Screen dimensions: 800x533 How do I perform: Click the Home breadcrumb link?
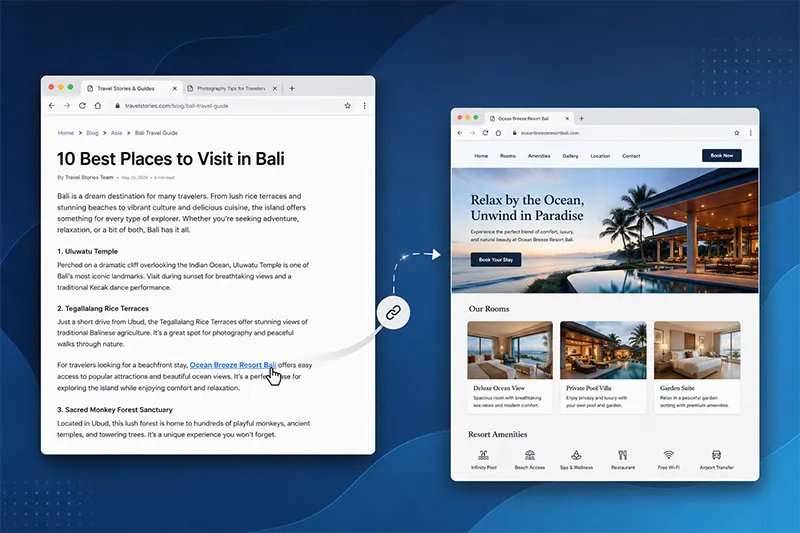tap(66, 133)
